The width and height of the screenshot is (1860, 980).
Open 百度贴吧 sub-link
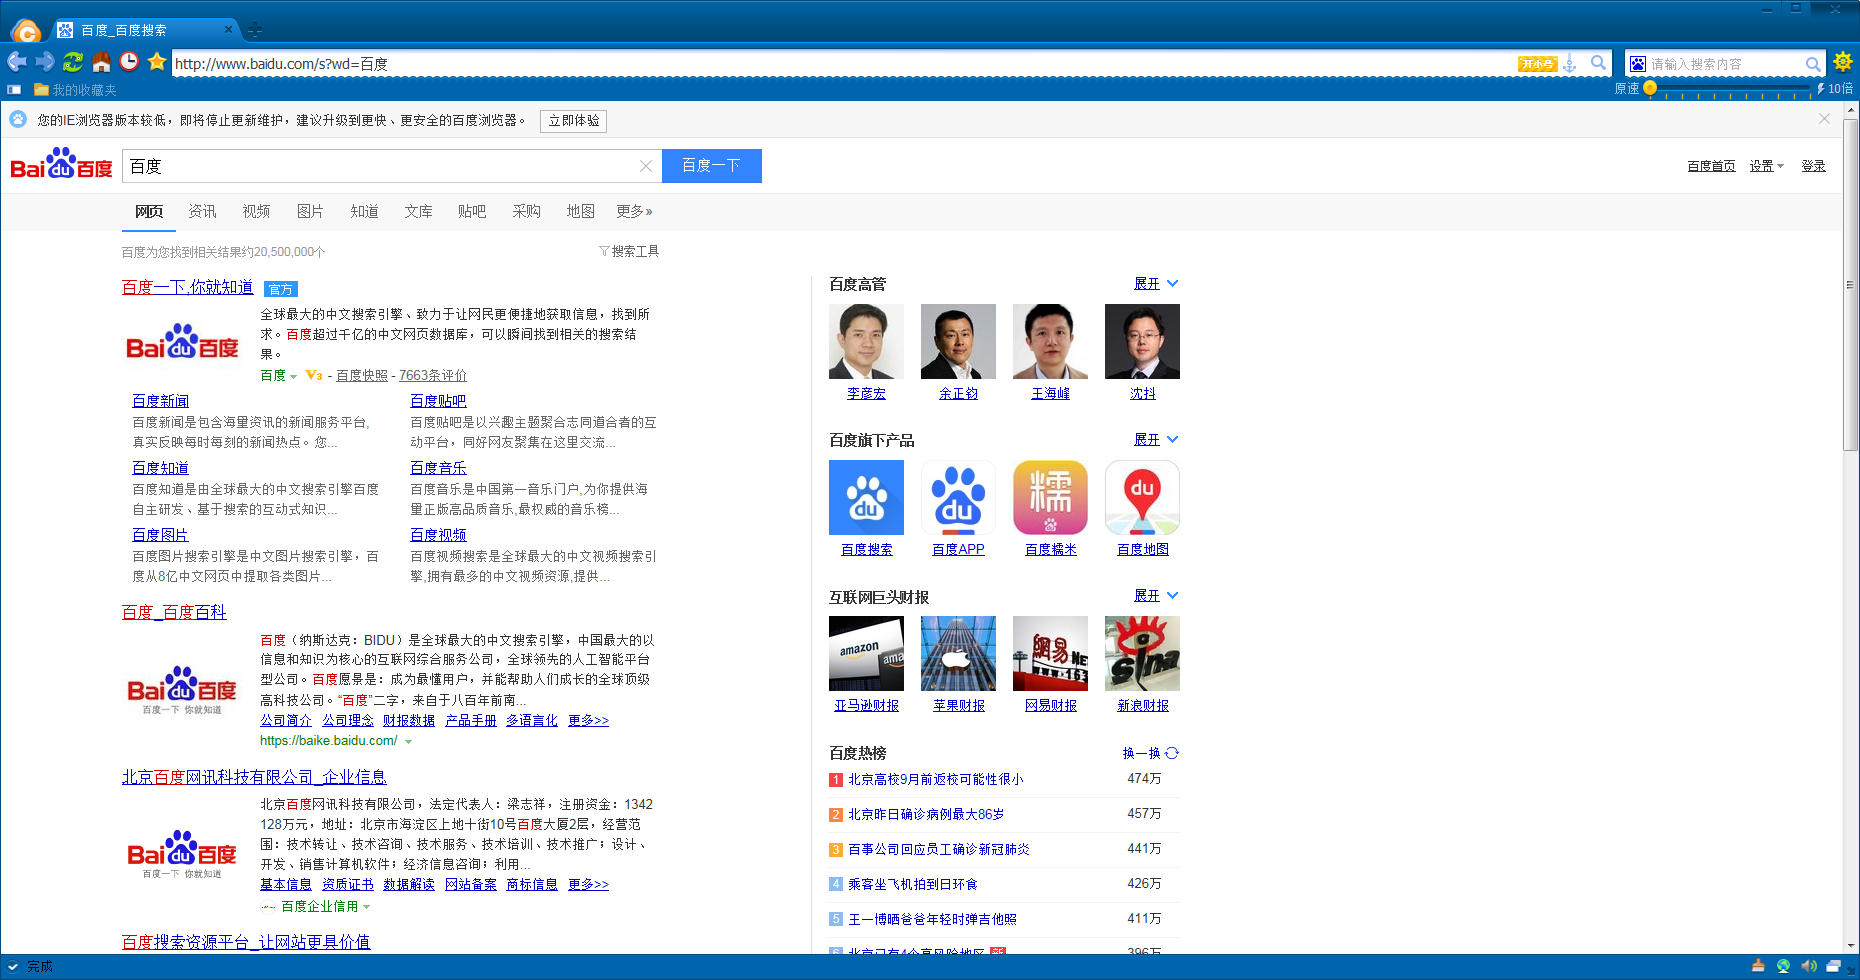(438, 401)
